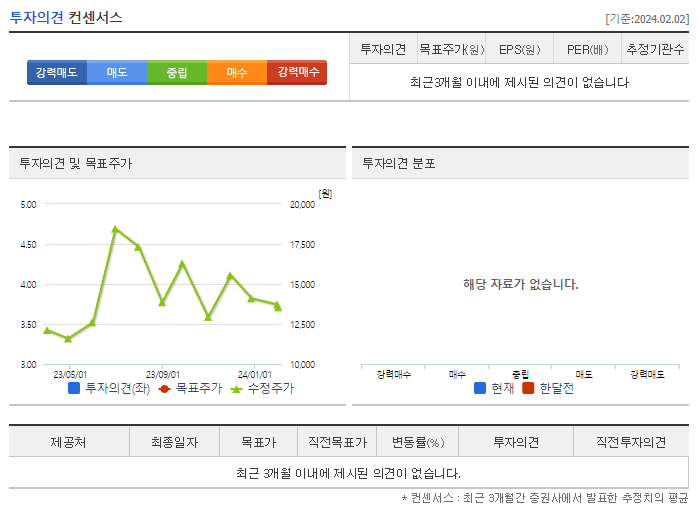Click the 현재 legend blue square
The width and height of the screenshot is (698, 516).
tap(480, 388)
